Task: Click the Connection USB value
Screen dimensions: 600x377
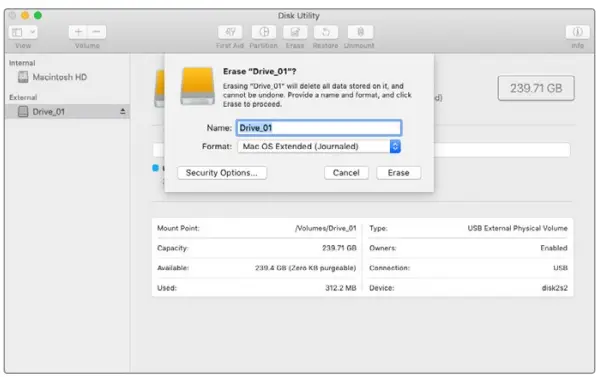Action: click(x=560, y=268)
